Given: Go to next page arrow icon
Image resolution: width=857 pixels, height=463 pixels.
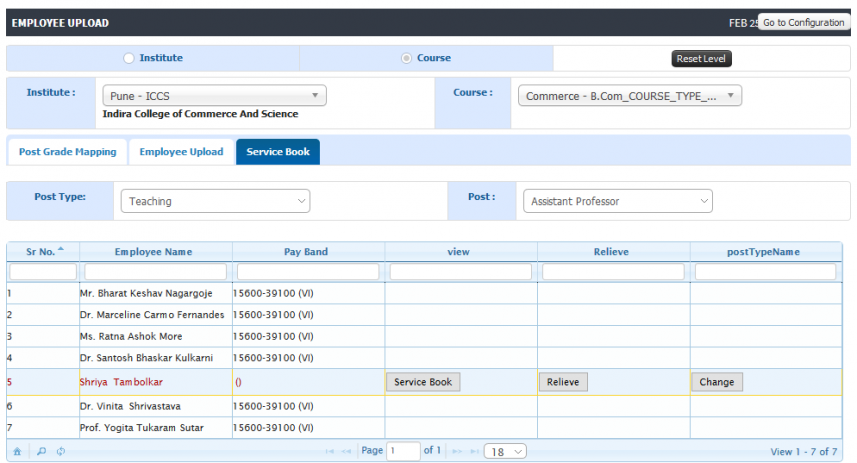Looking at the screenshot, I should (457, 452).
